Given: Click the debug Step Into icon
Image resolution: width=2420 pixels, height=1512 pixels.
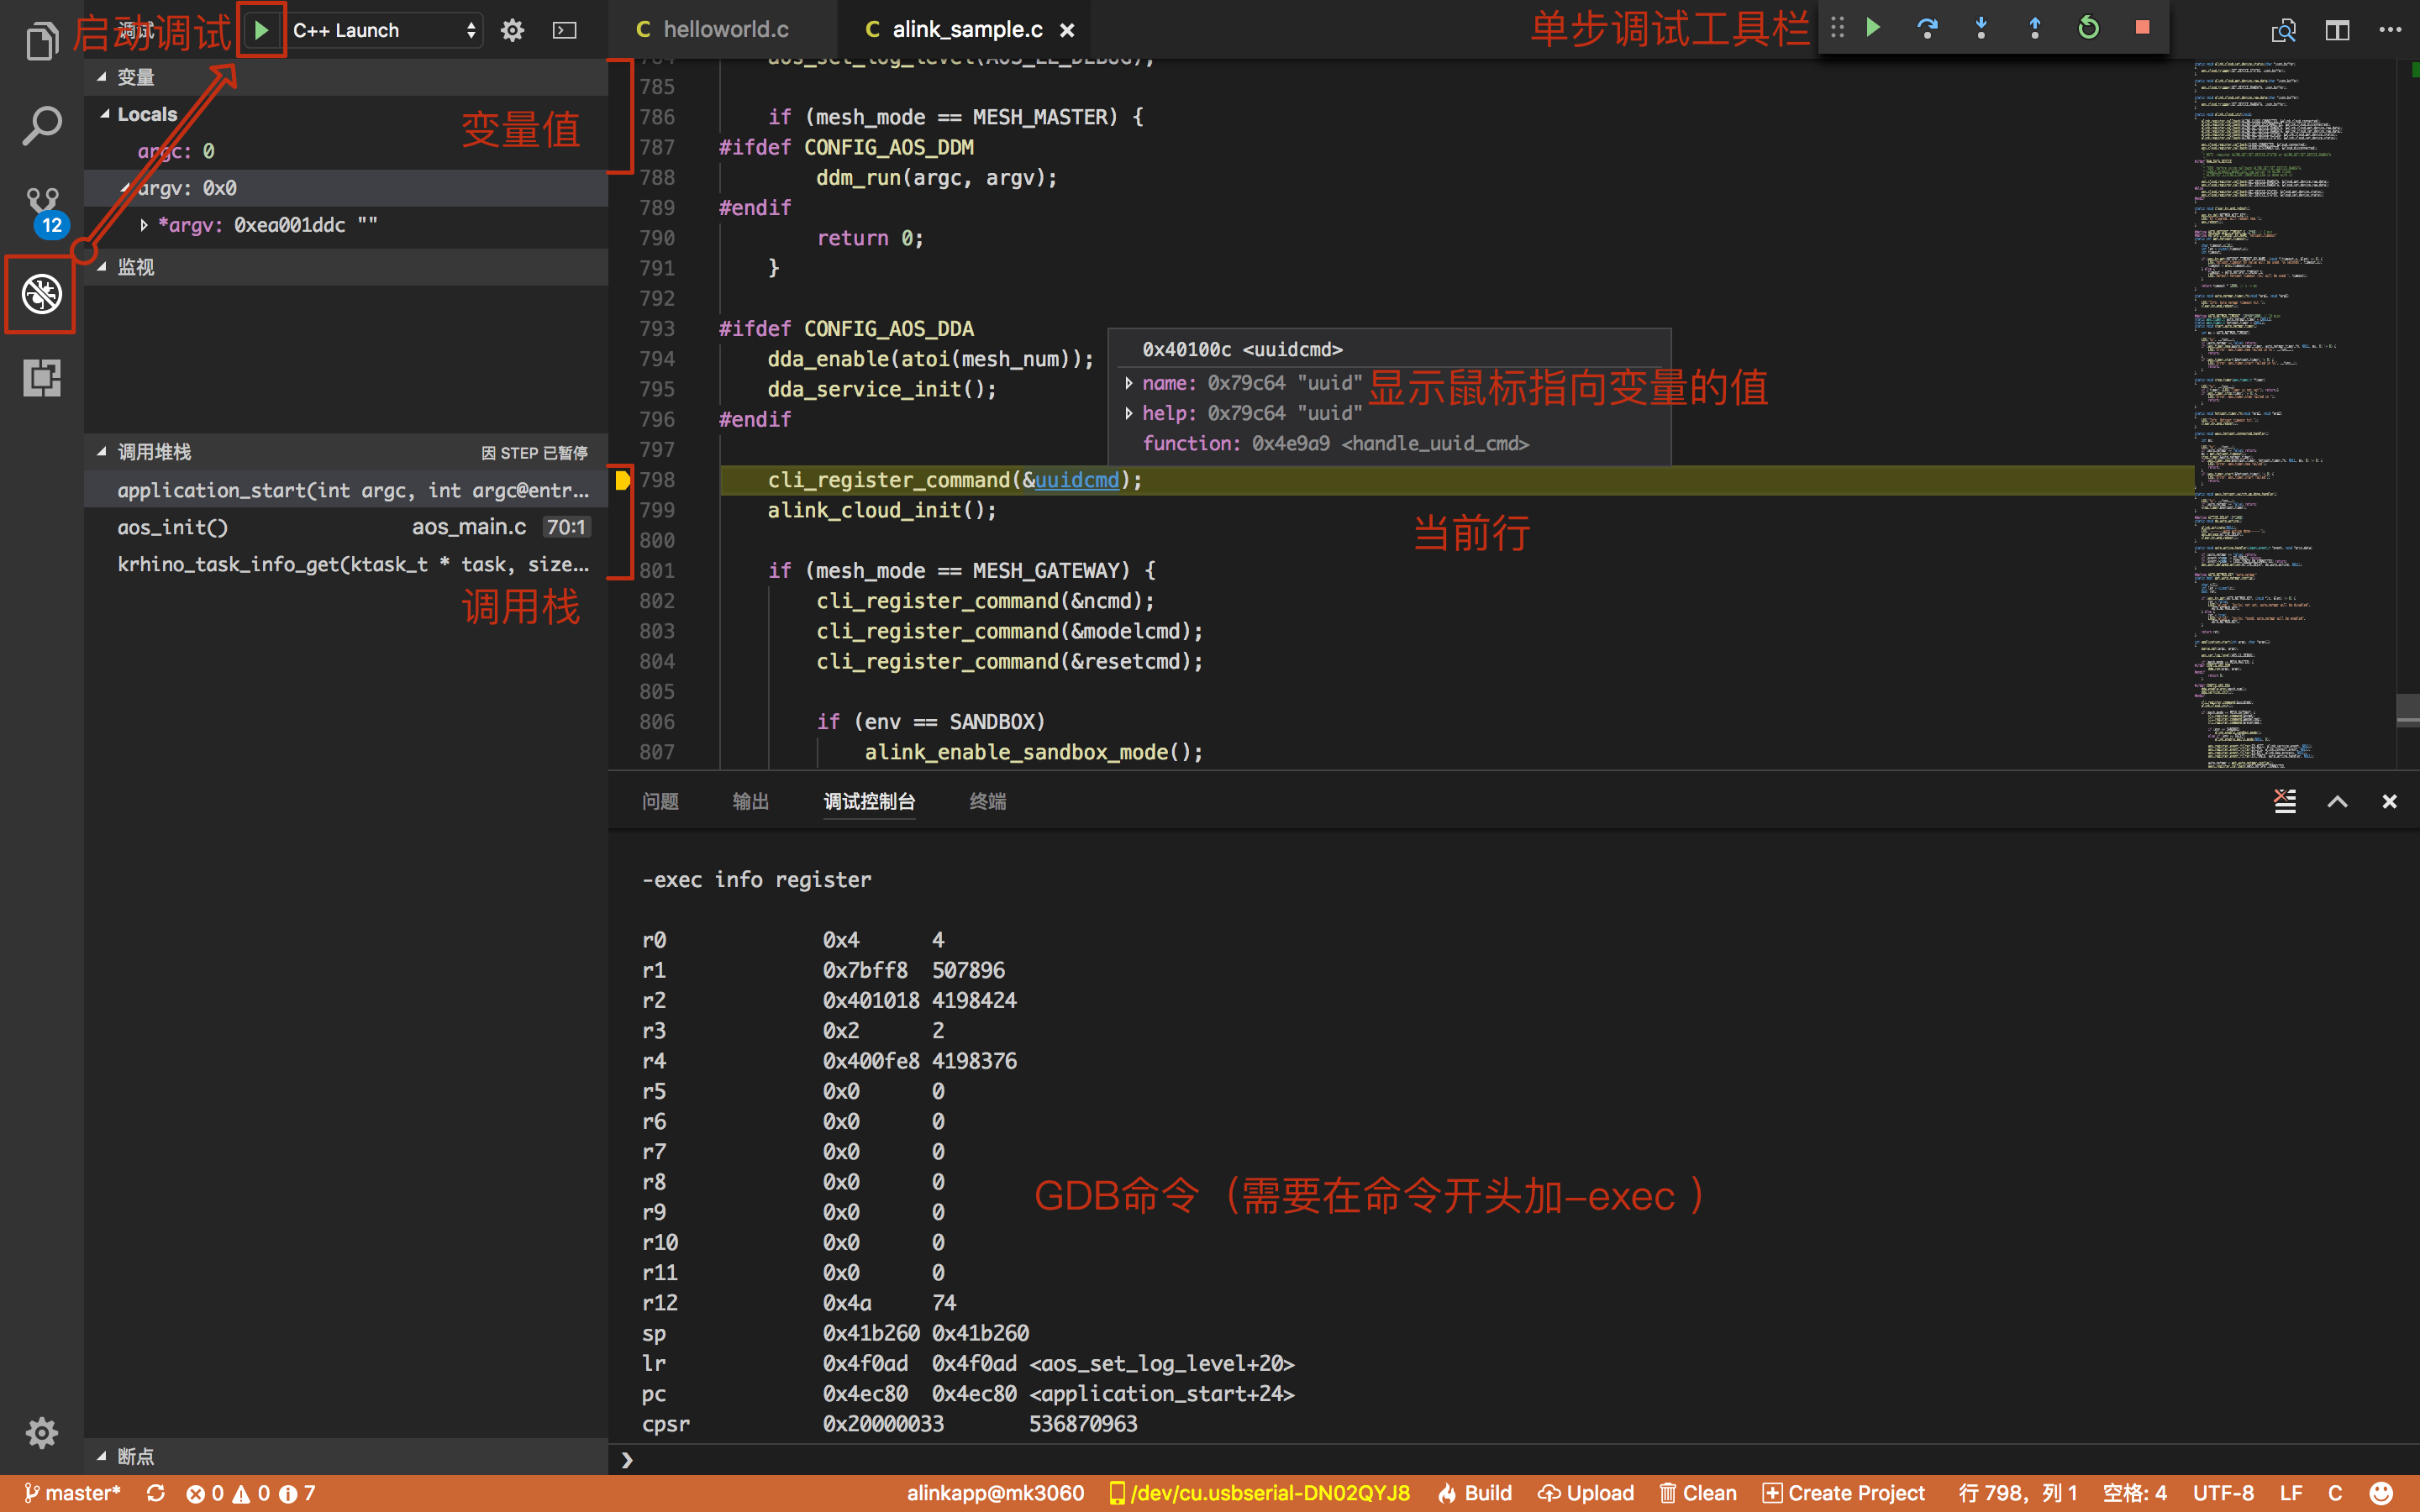Looking at the screenshot, I should tap(1981, 28).
